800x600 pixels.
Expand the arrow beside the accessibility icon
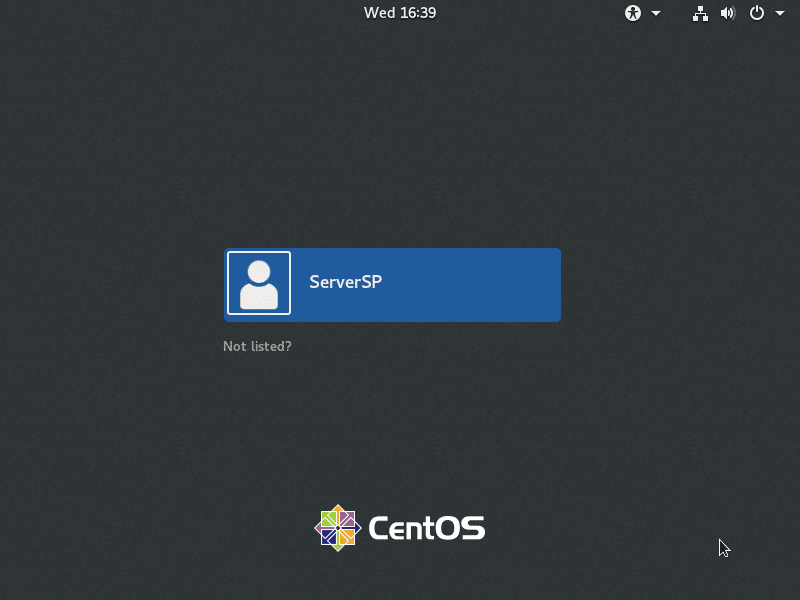click(x=656, y=13)
